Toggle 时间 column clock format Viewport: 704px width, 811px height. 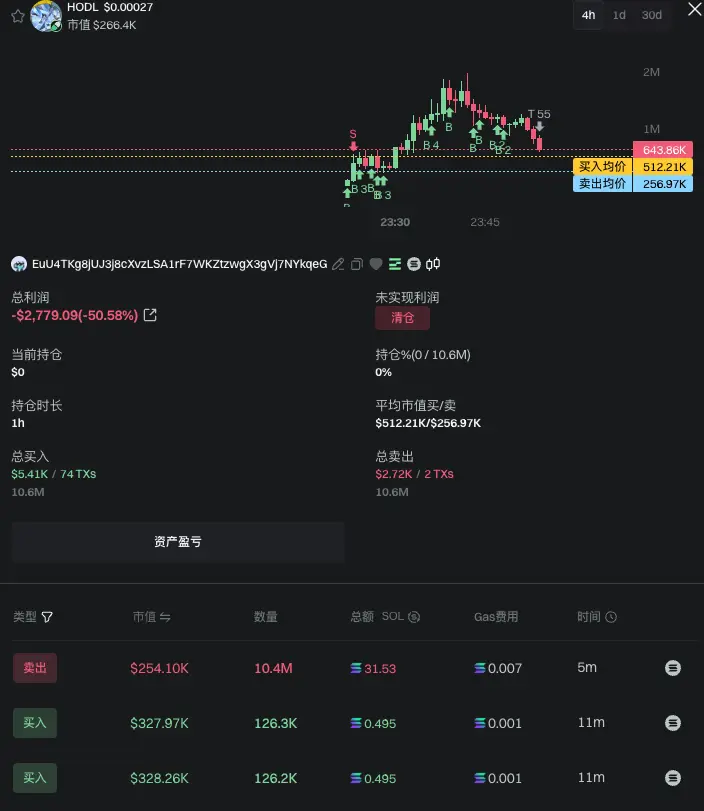[x=611, y=617]
